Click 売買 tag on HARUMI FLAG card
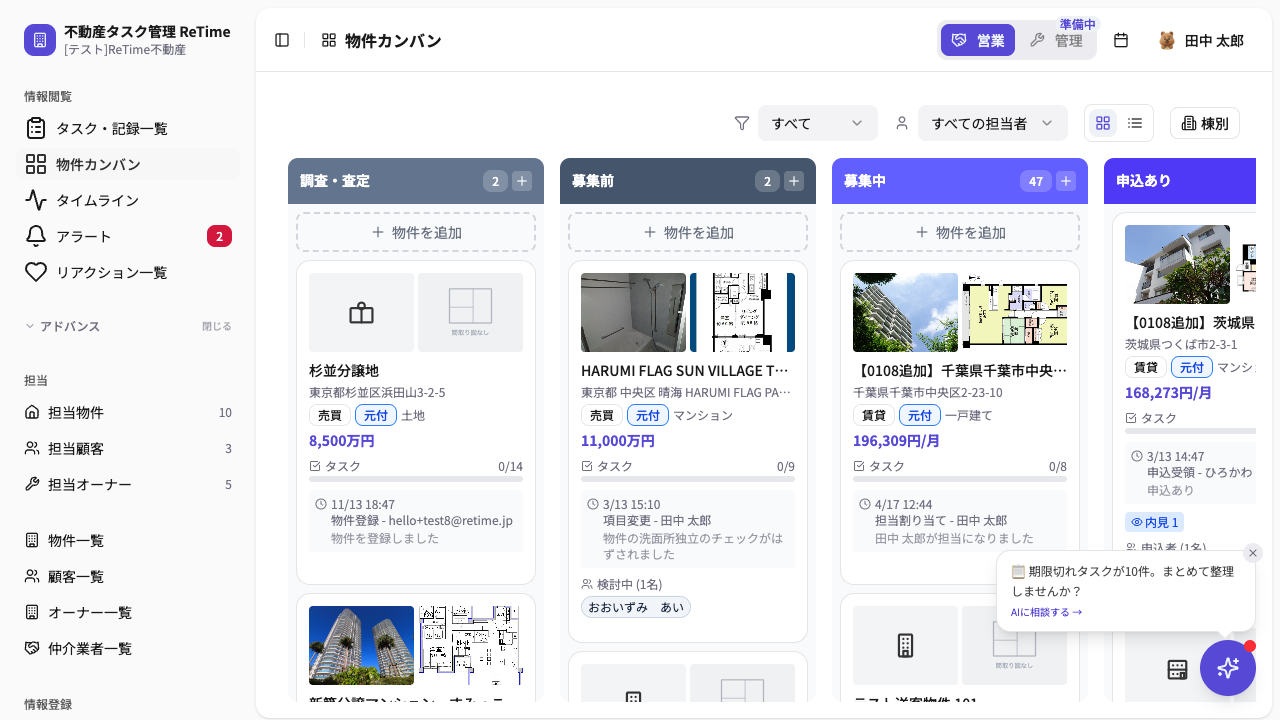The height and width of the screenshot is (720, 1280). click(x=602, y=415)
